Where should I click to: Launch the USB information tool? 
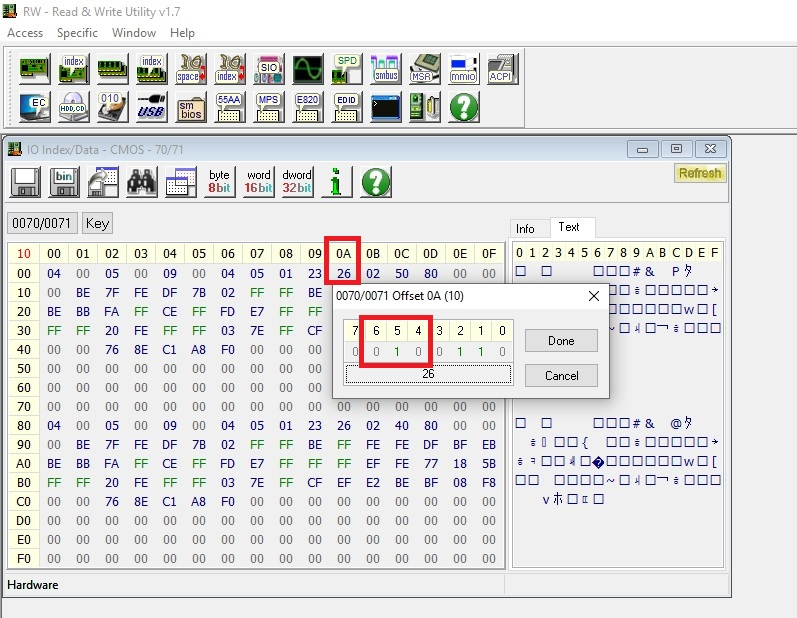151,106
